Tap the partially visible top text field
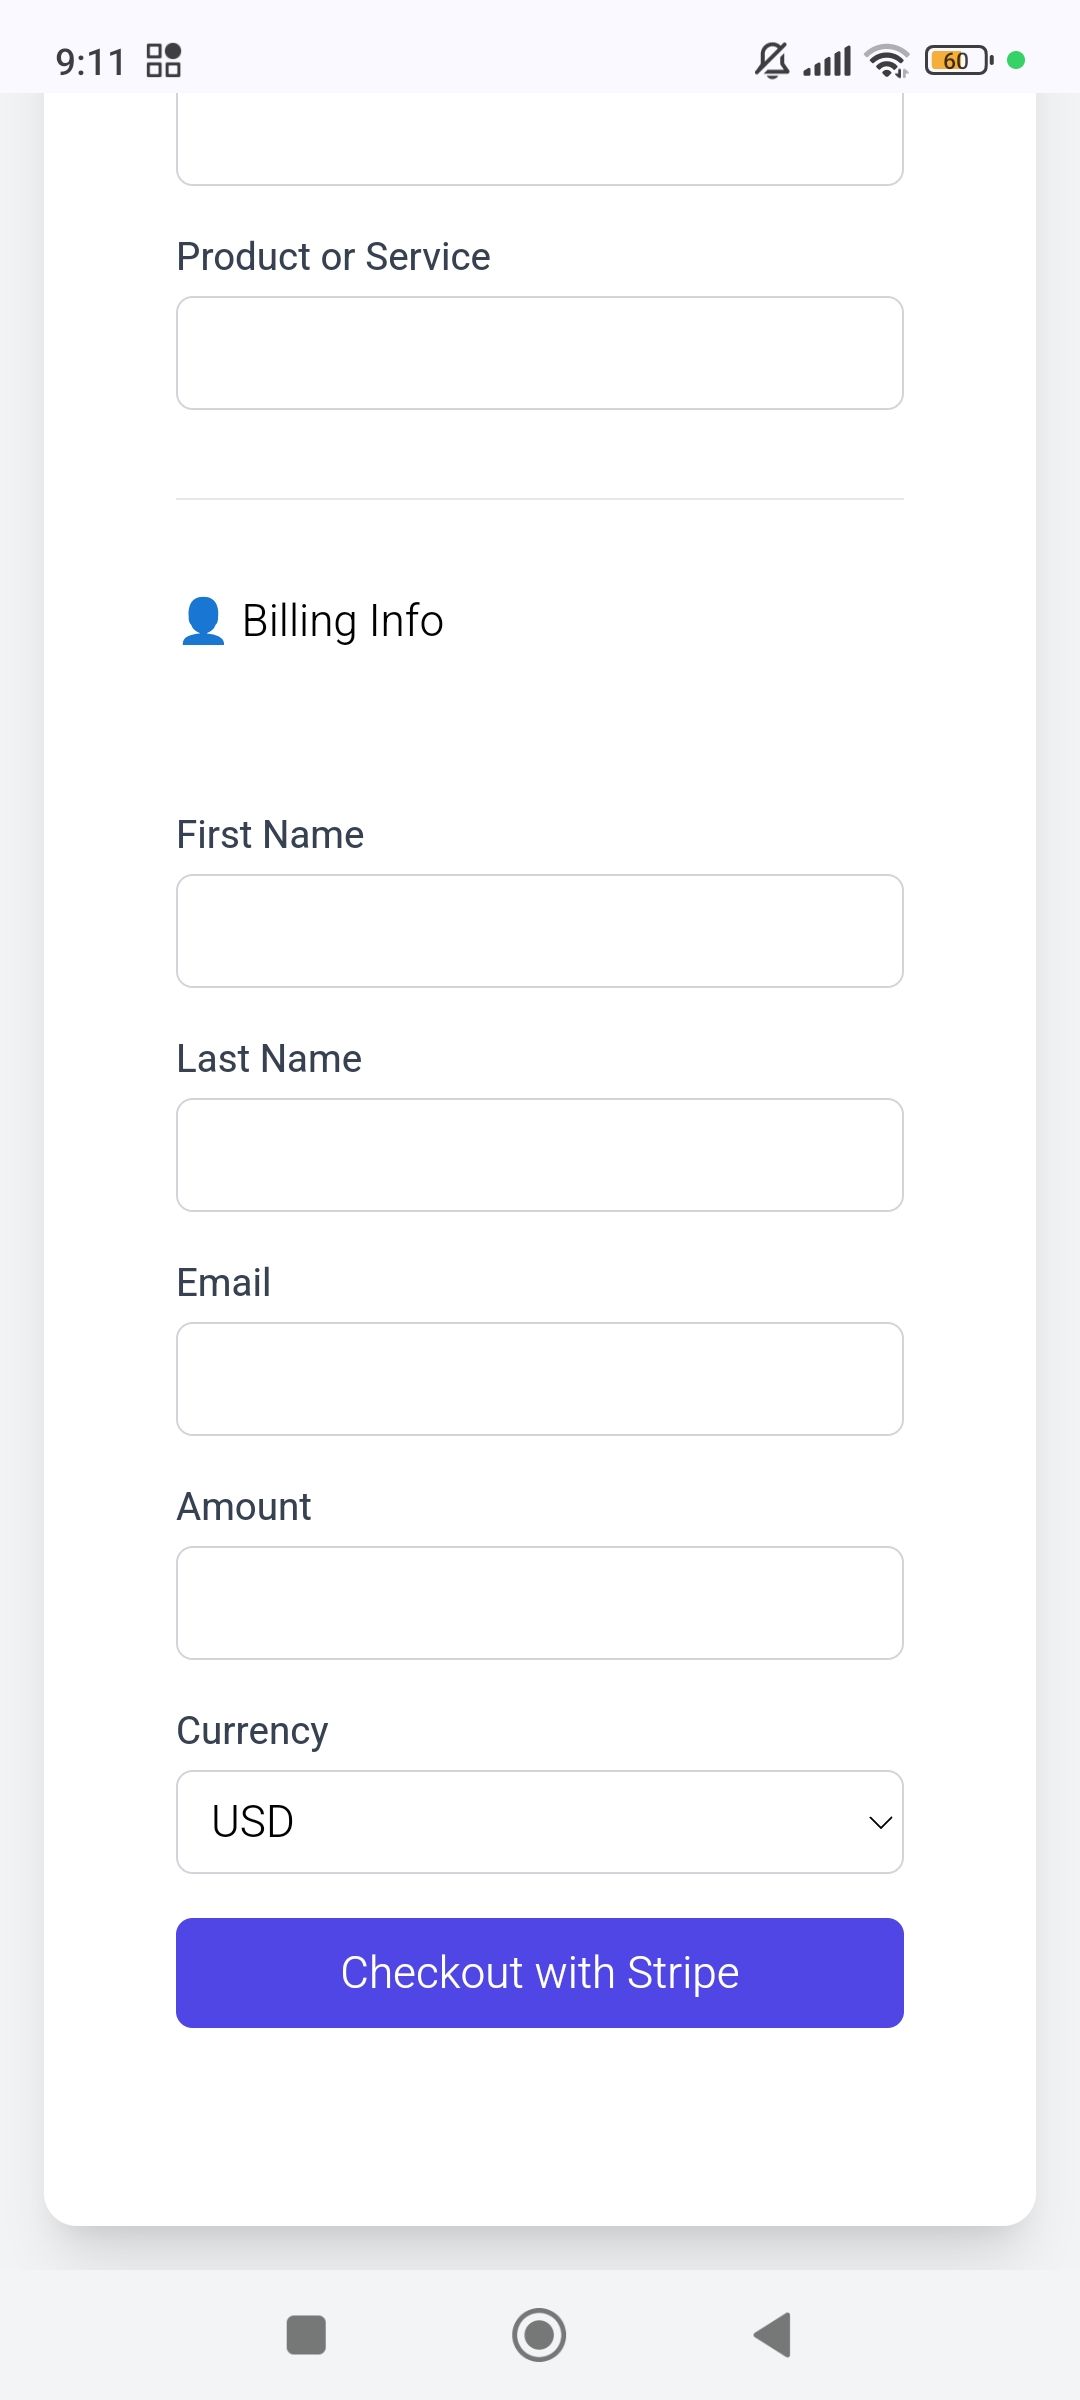 click(x=540, y=140)
